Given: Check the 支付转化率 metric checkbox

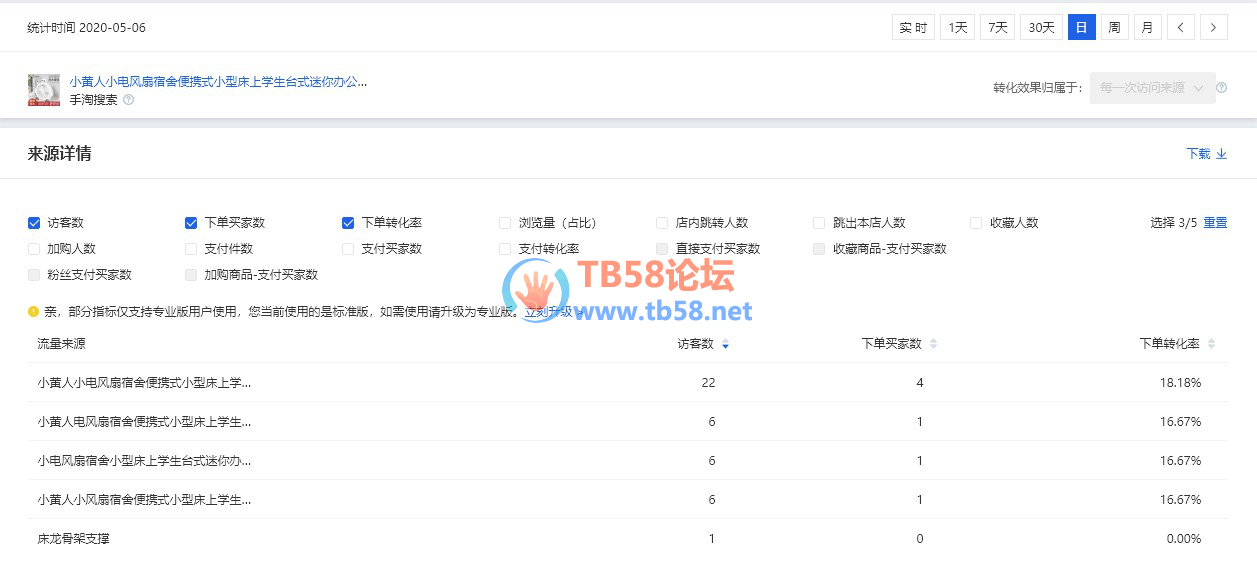Looking at the screenshot, I should click(x=505, y=249).
